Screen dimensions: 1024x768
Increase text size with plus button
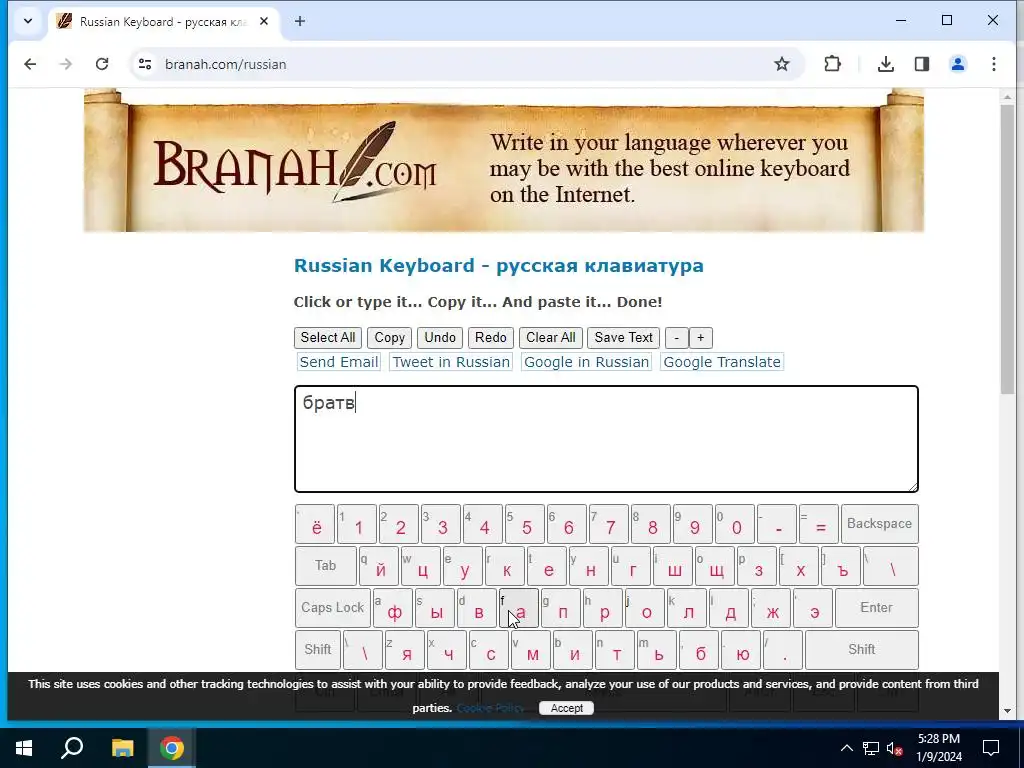coord(701,338)
